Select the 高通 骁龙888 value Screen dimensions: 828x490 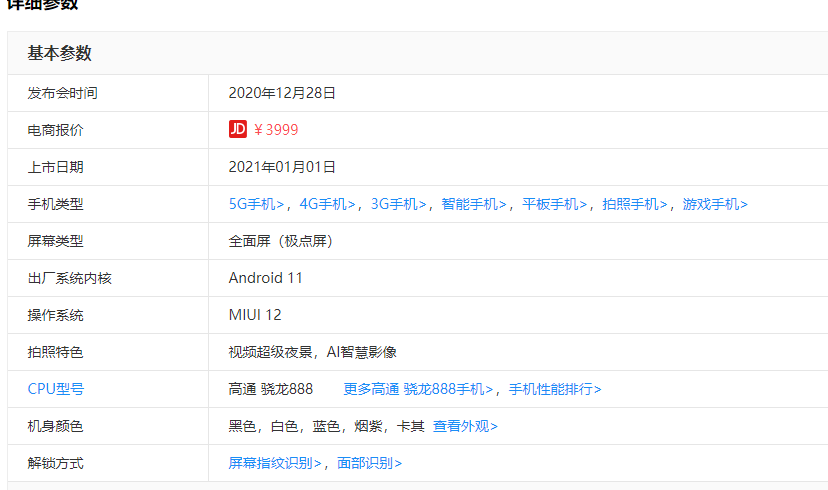[x=271, y=389]
